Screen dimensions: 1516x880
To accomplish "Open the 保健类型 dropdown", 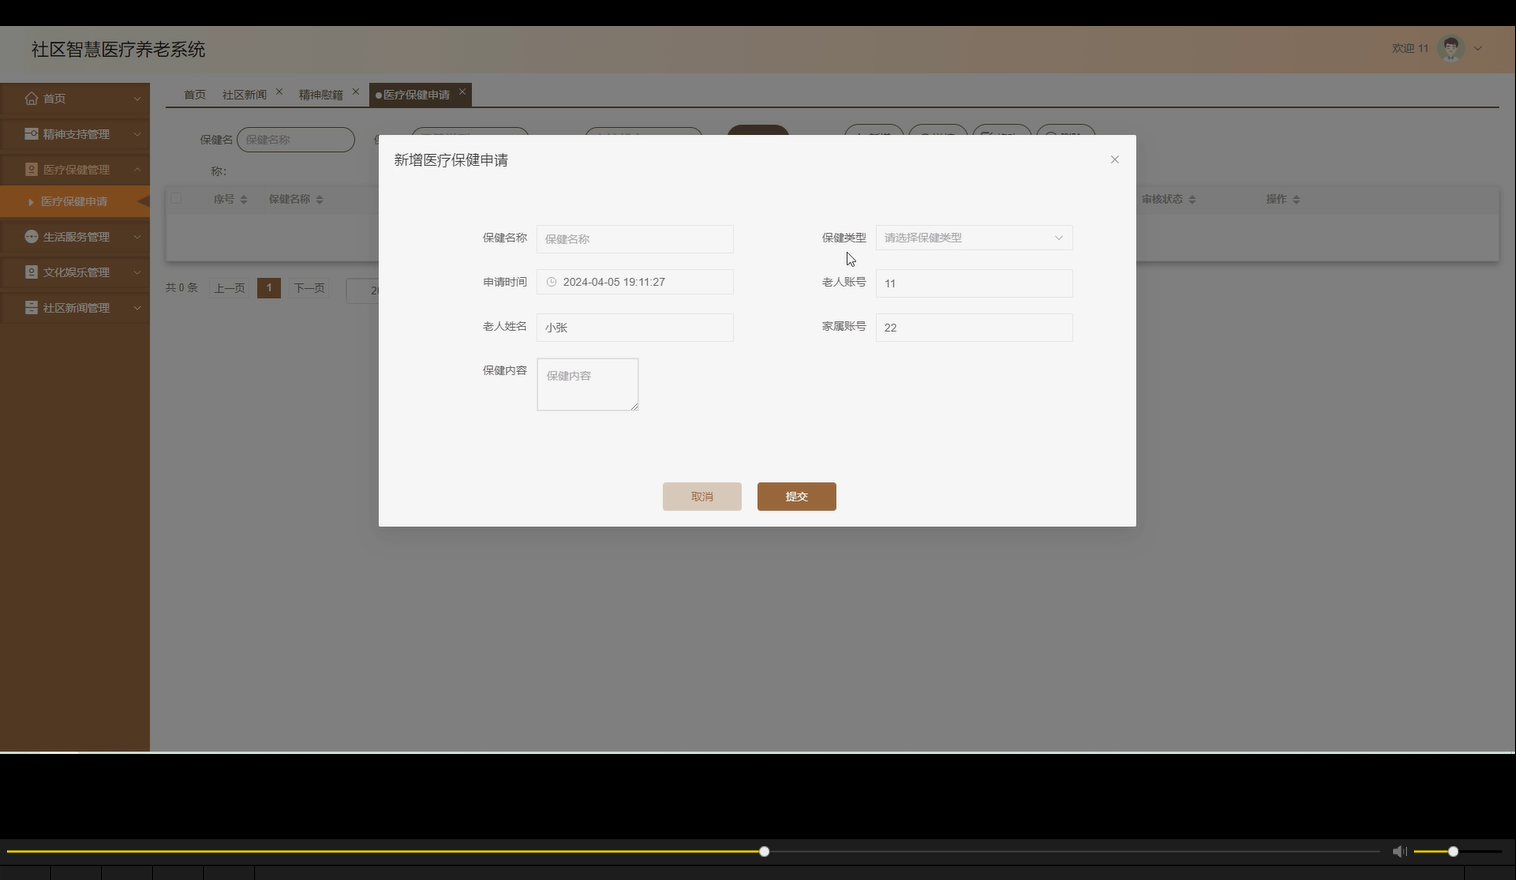I will pyautogui.click(x=974, y=238).
